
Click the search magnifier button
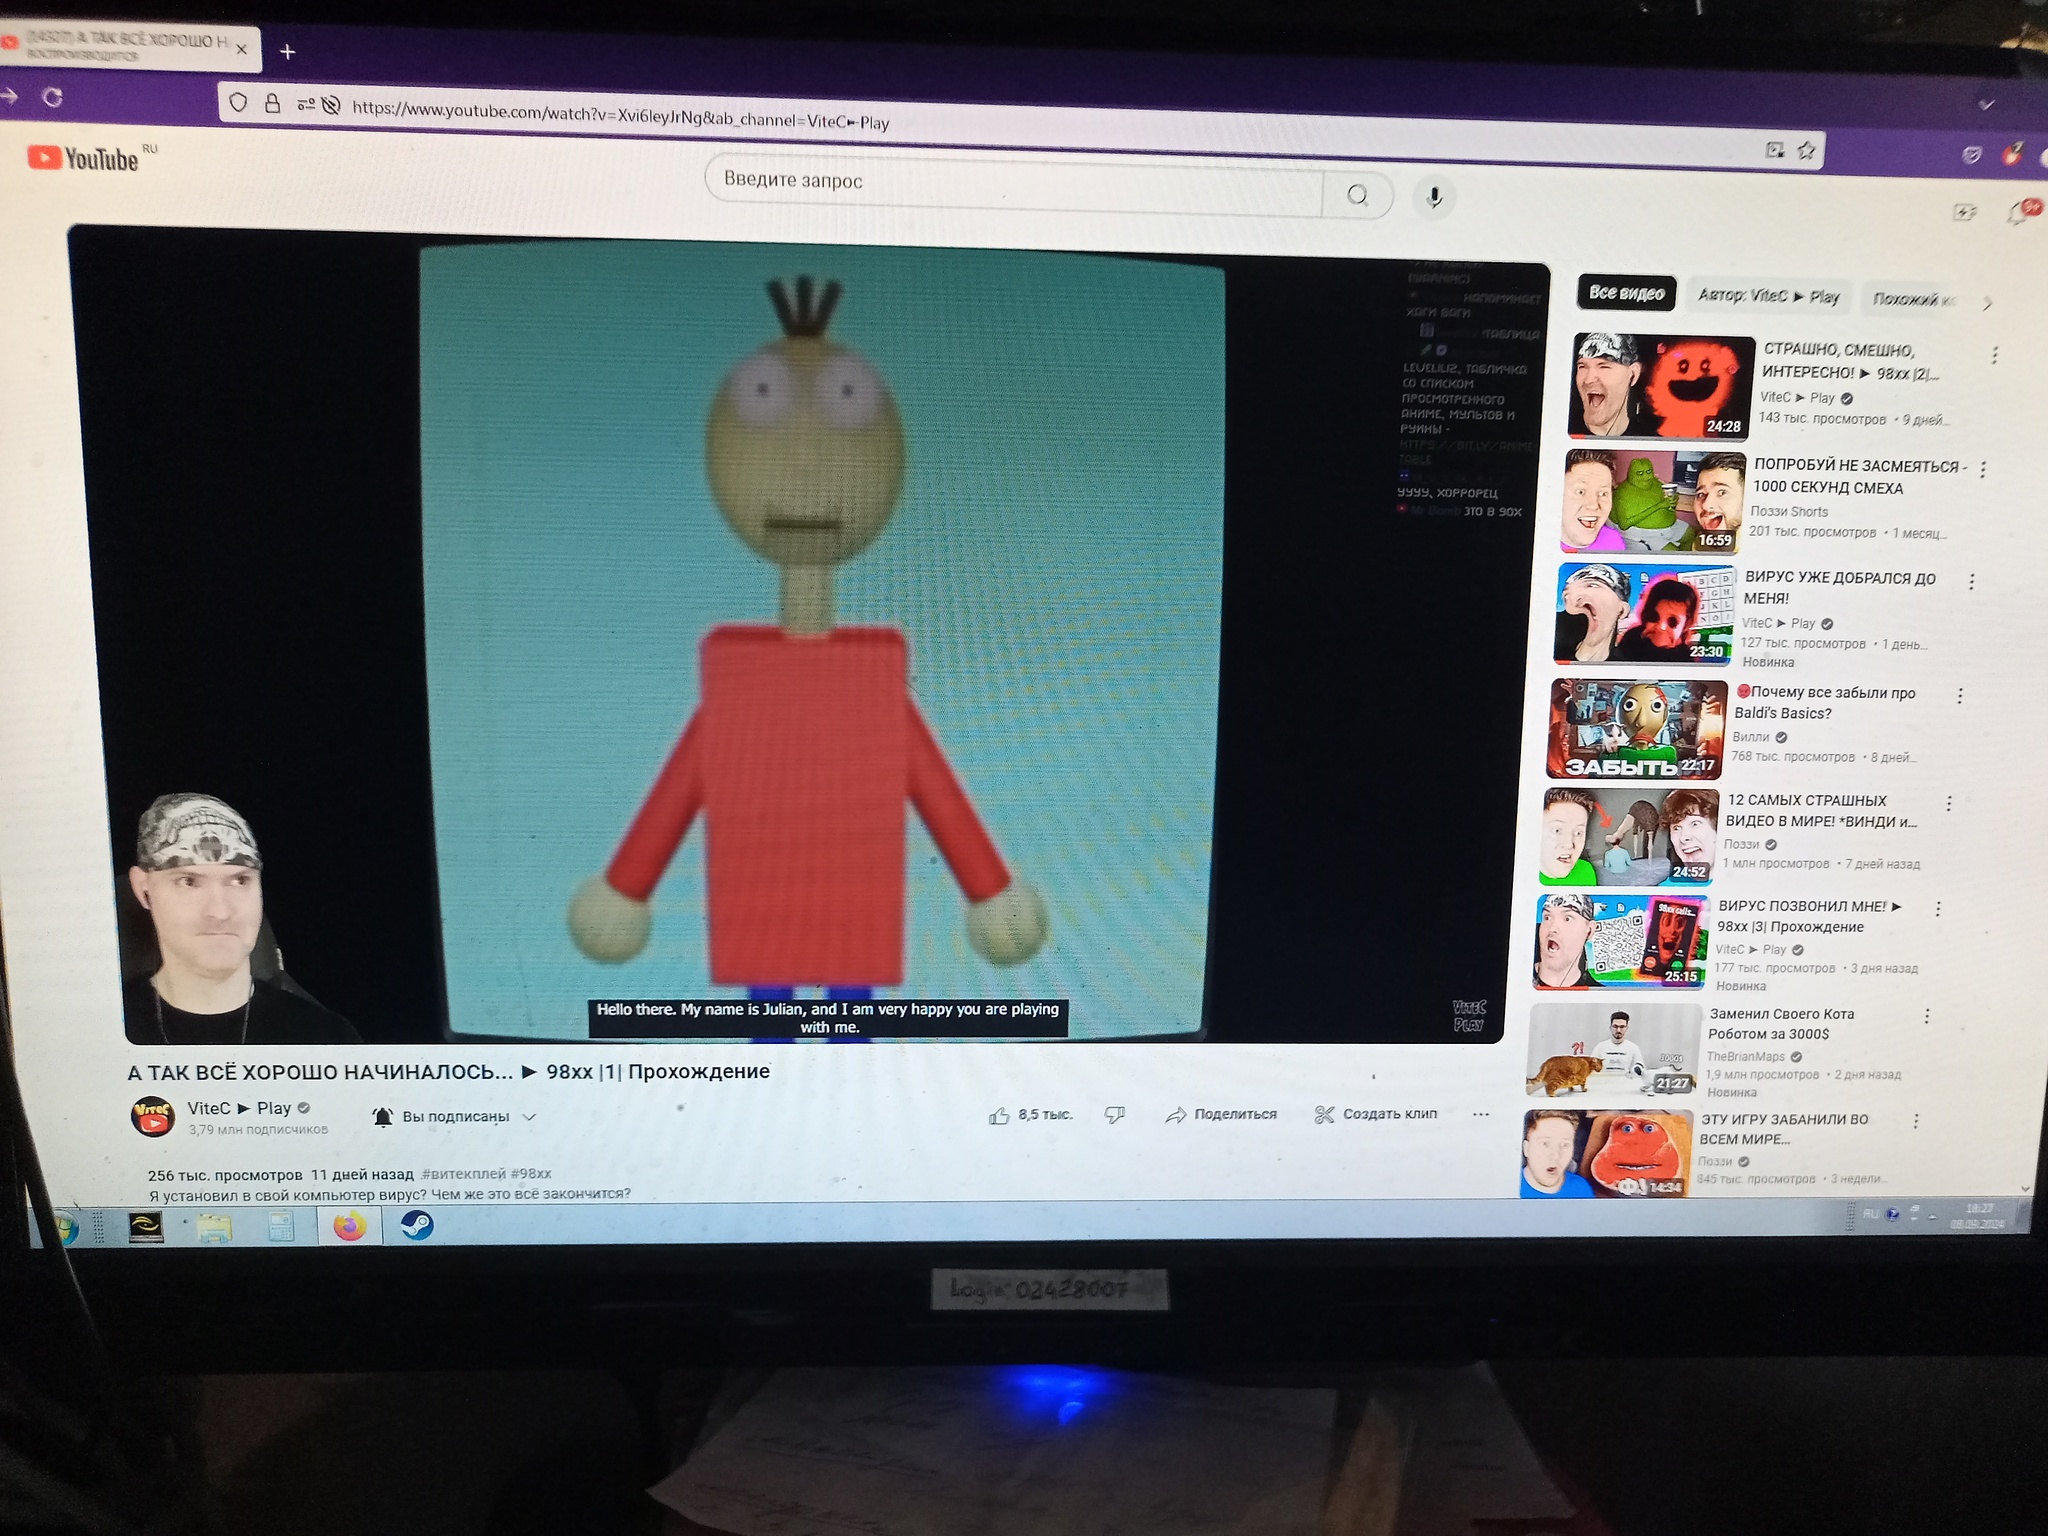[x=1357, y=195]
